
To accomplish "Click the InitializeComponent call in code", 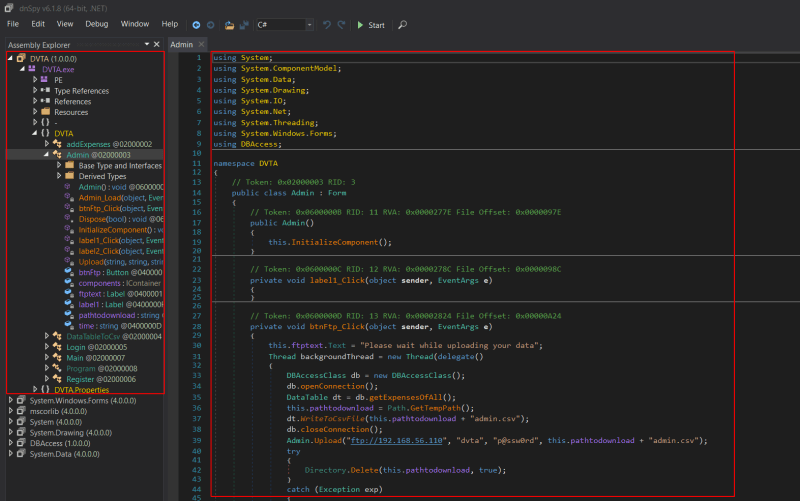I will (x=335, y=242).
